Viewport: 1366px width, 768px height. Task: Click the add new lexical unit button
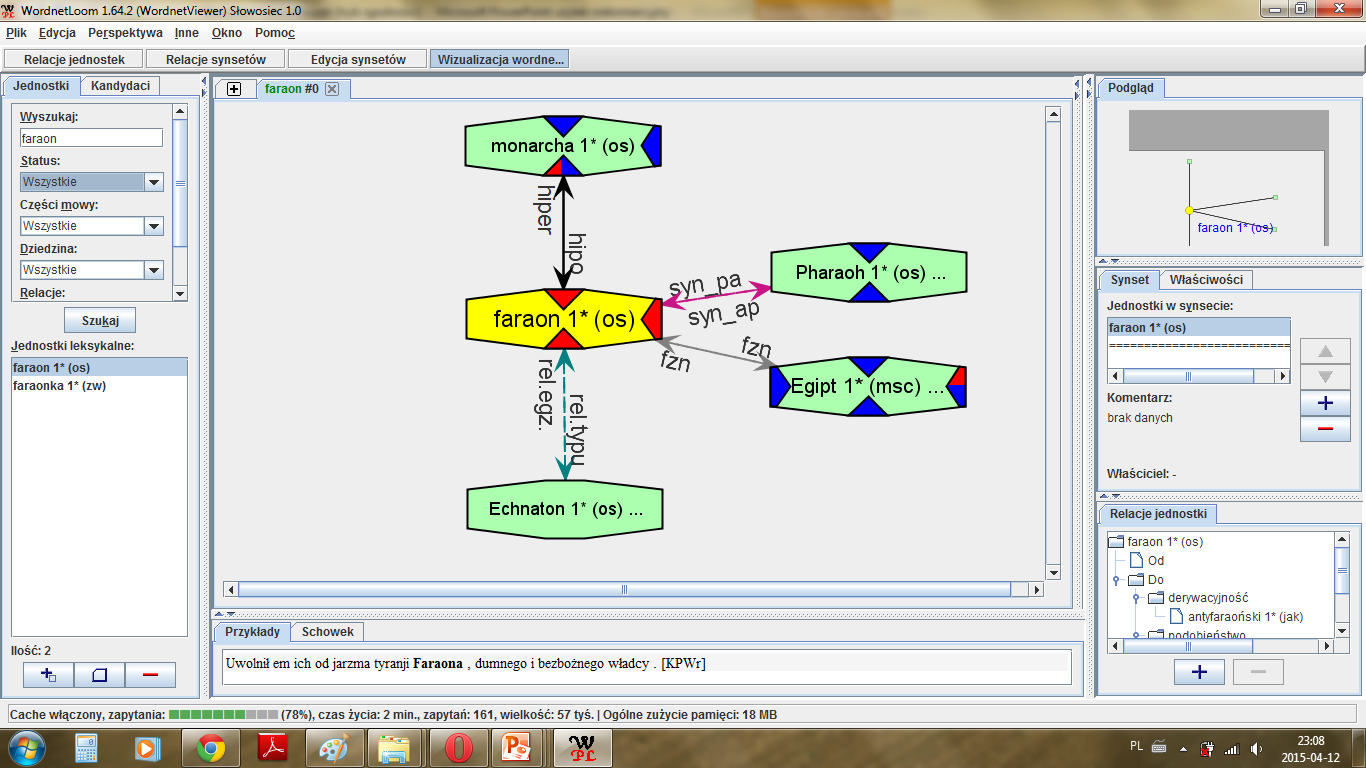48,675
